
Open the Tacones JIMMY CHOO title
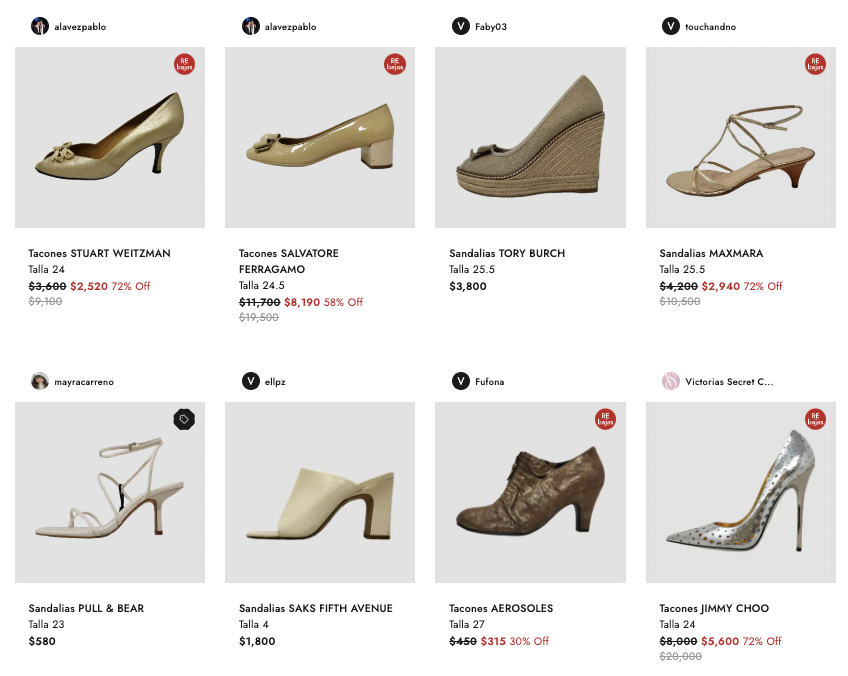(714, 608)
